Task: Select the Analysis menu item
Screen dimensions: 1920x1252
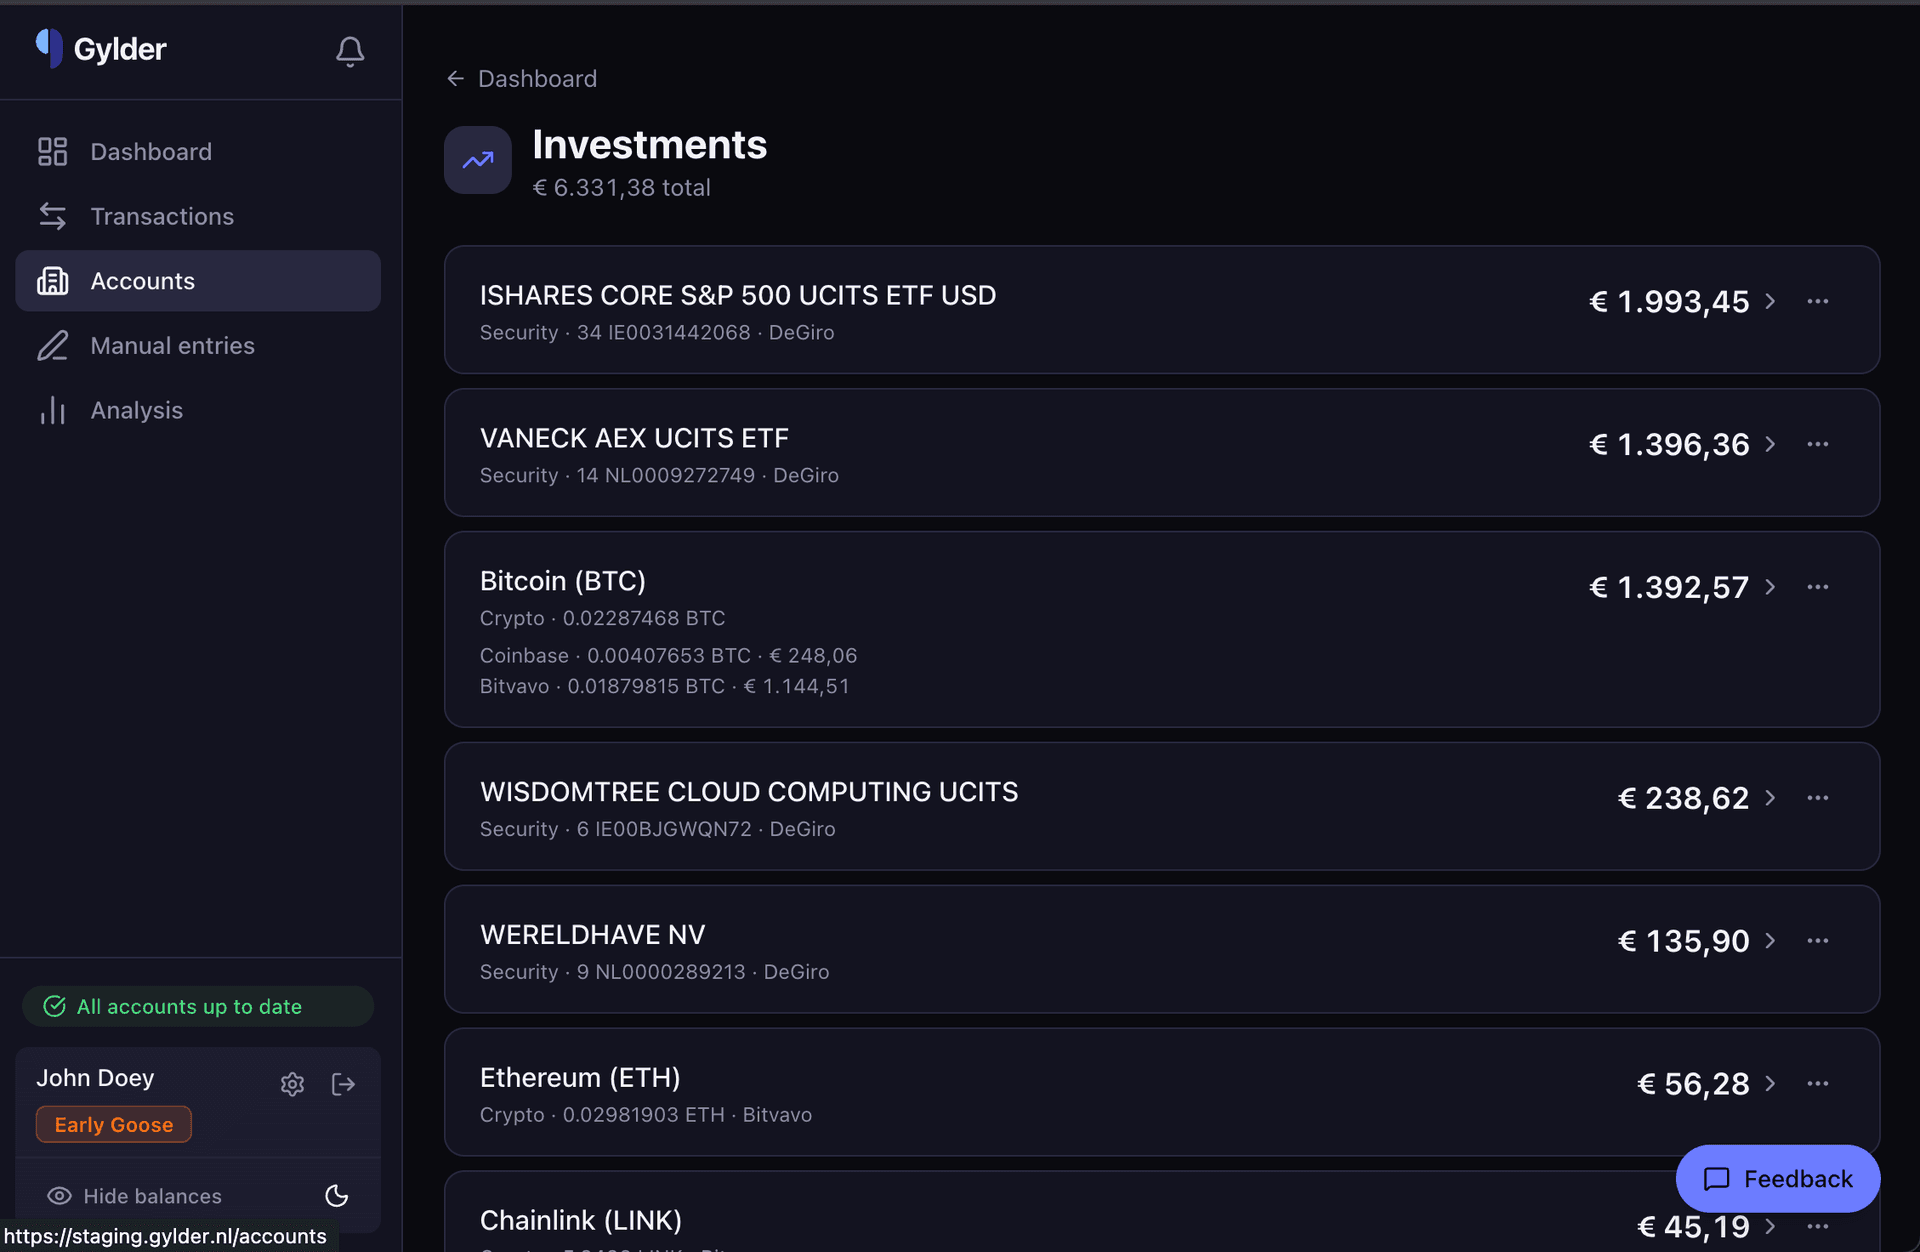Action: tap(136, 410)
